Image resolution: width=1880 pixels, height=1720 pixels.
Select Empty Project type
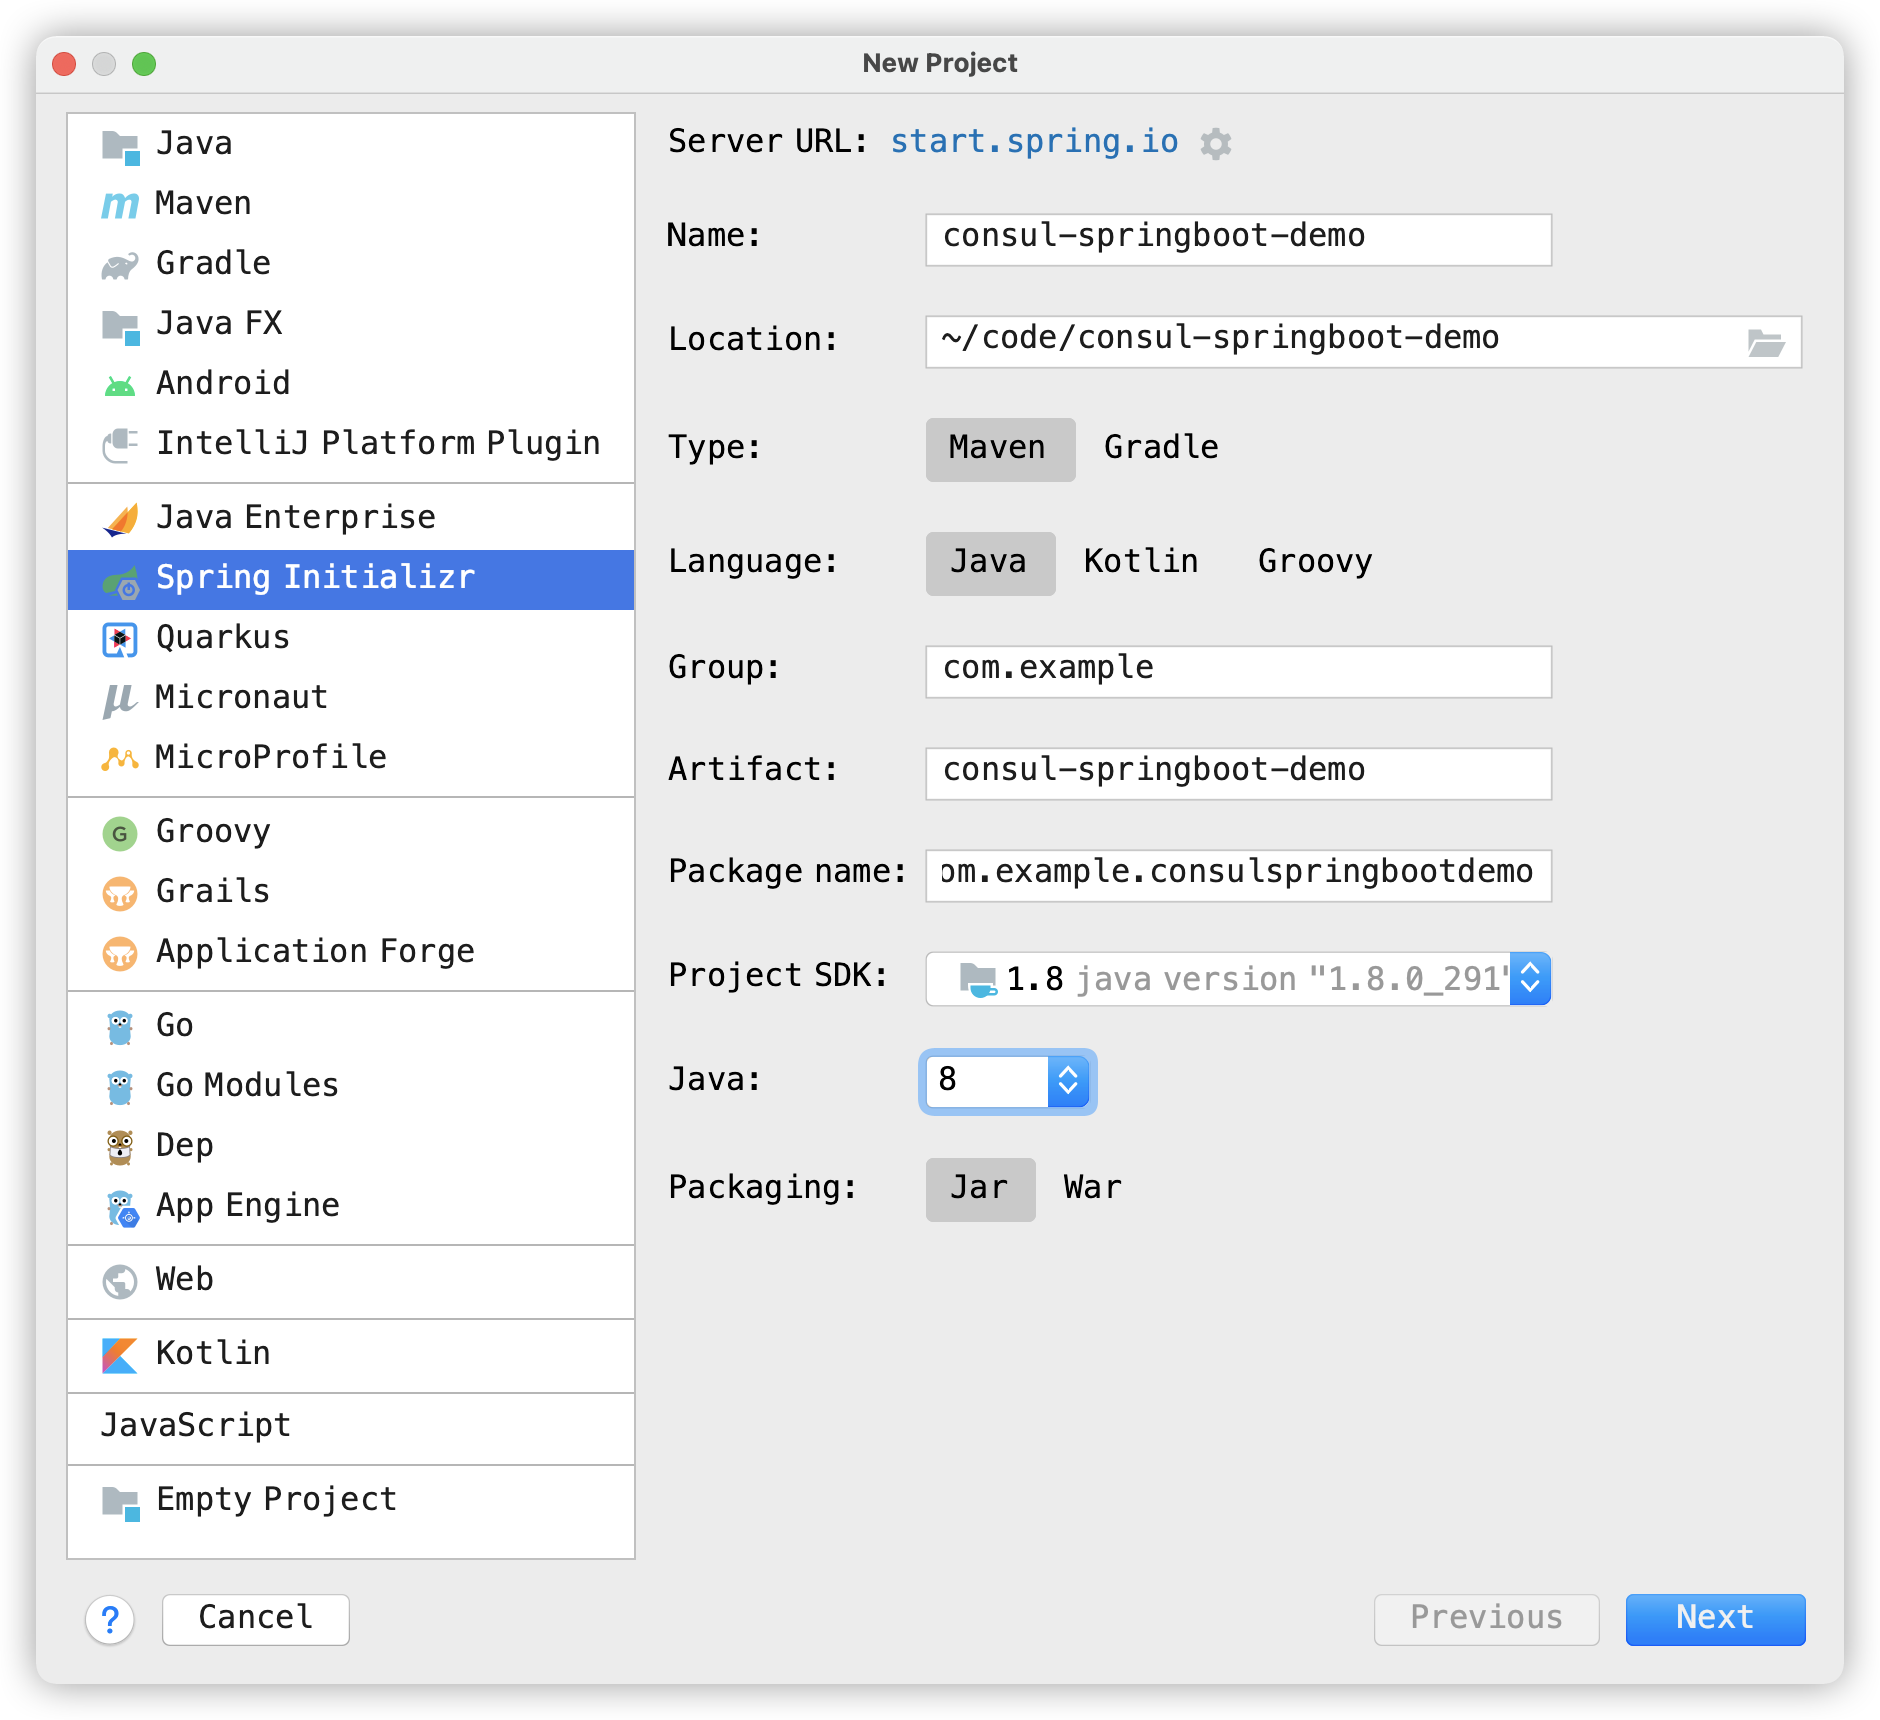click(x=350, y=1500)
